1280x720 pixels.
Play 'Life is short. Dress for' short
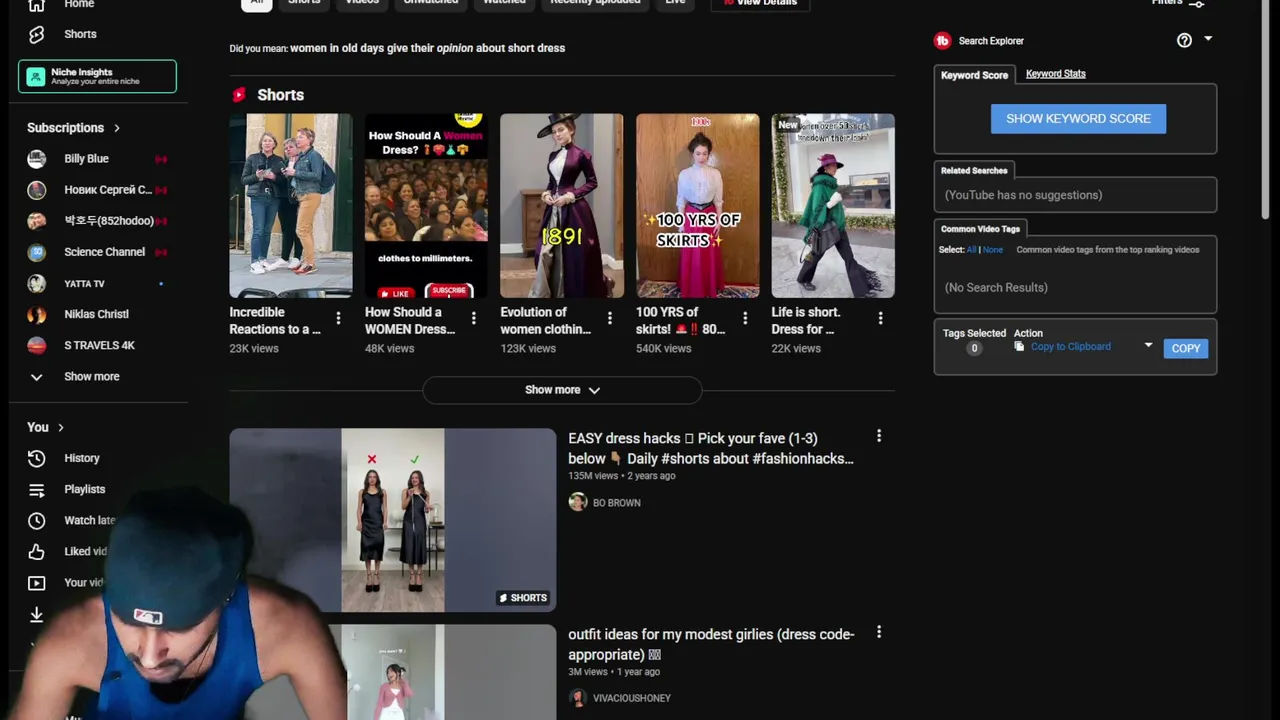pos(833,205)
